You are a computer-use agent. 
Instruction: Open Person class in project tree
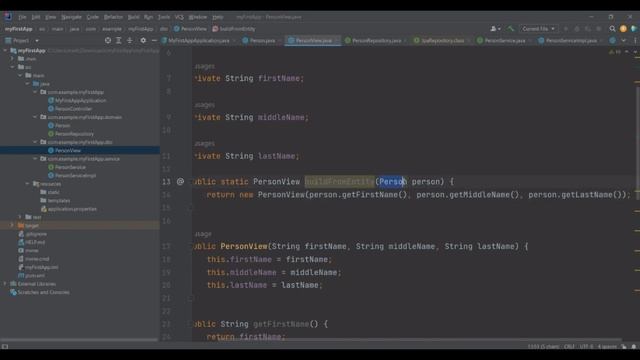point(59,125)
